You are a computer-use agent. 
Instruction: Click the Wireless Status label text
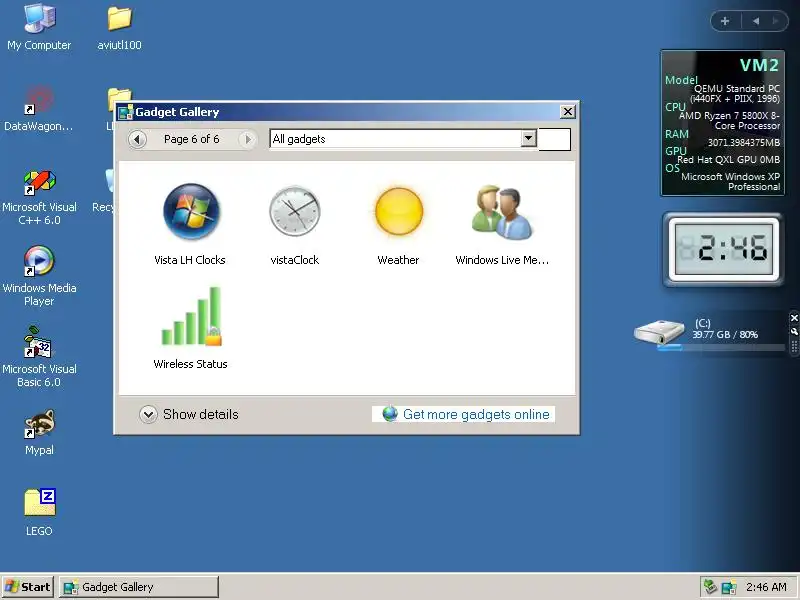190,364
